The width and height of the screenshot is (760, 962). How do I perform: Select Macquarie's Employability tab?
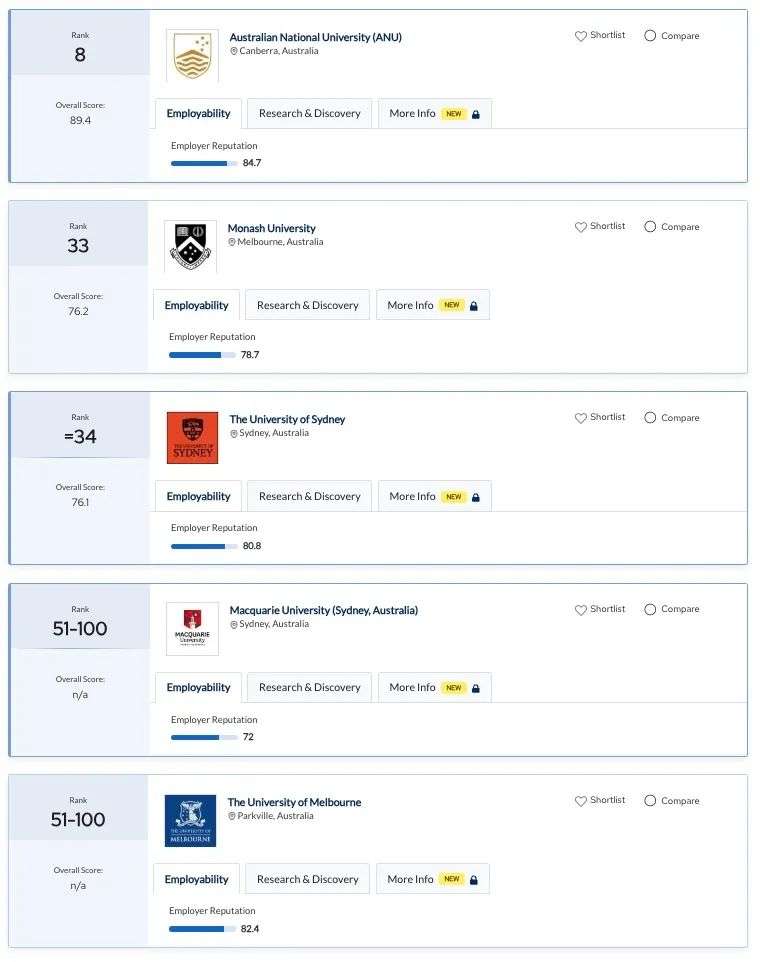click(198, 688)
